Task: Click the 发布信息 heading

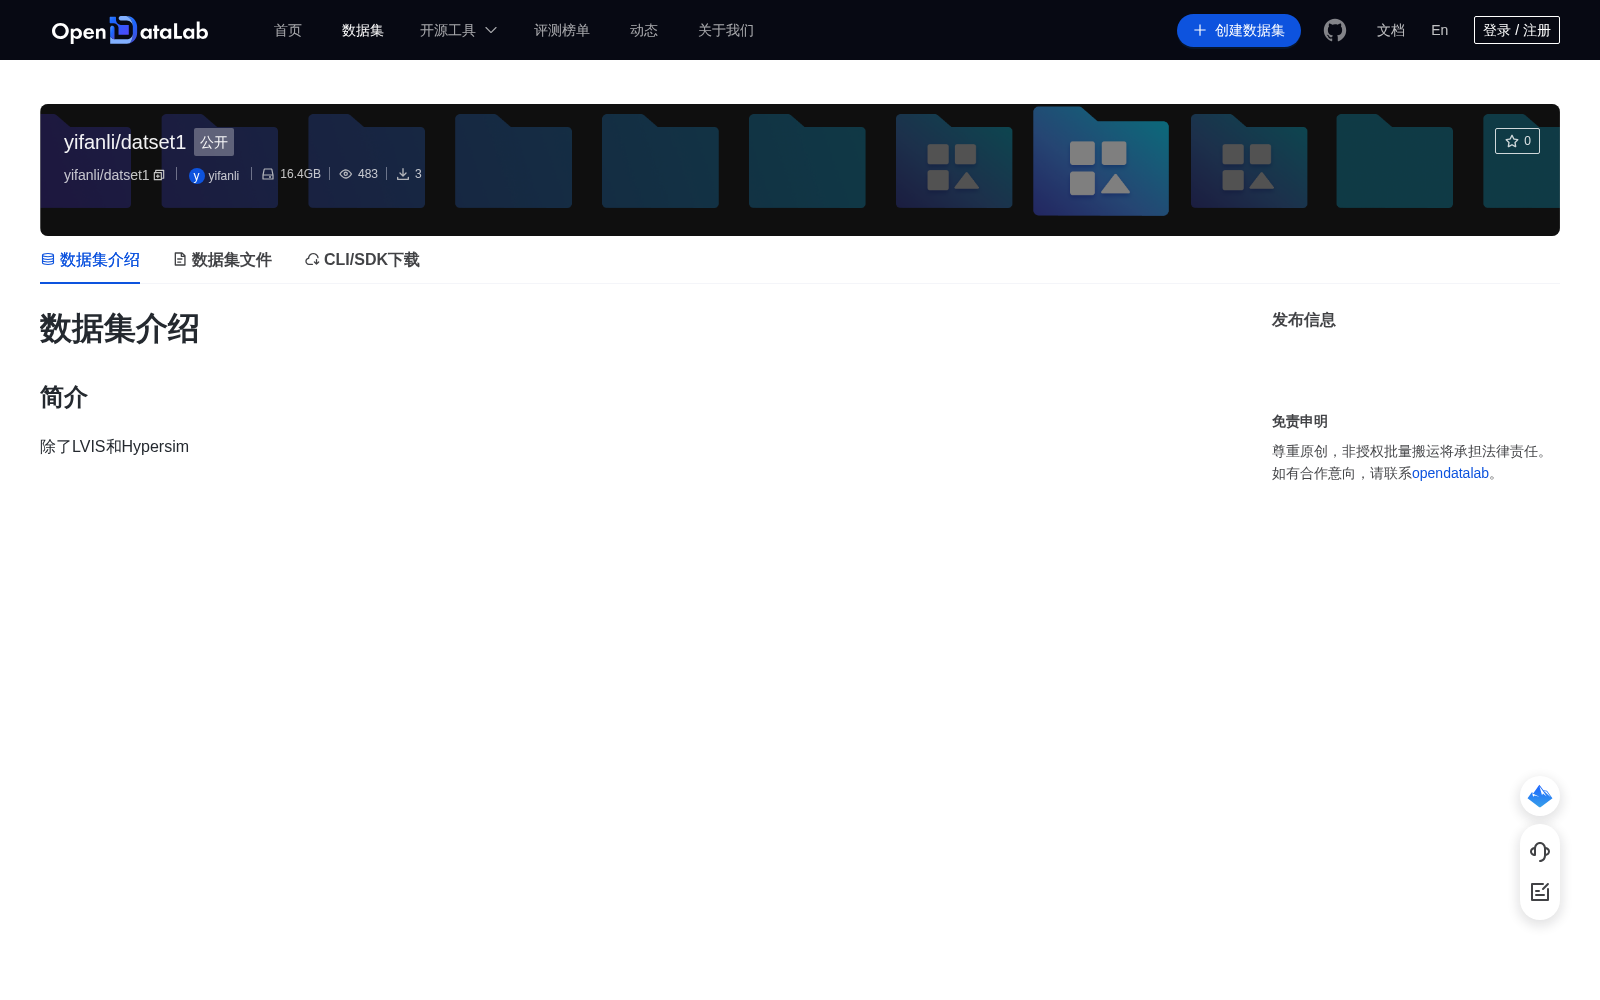Action: 1304,320
